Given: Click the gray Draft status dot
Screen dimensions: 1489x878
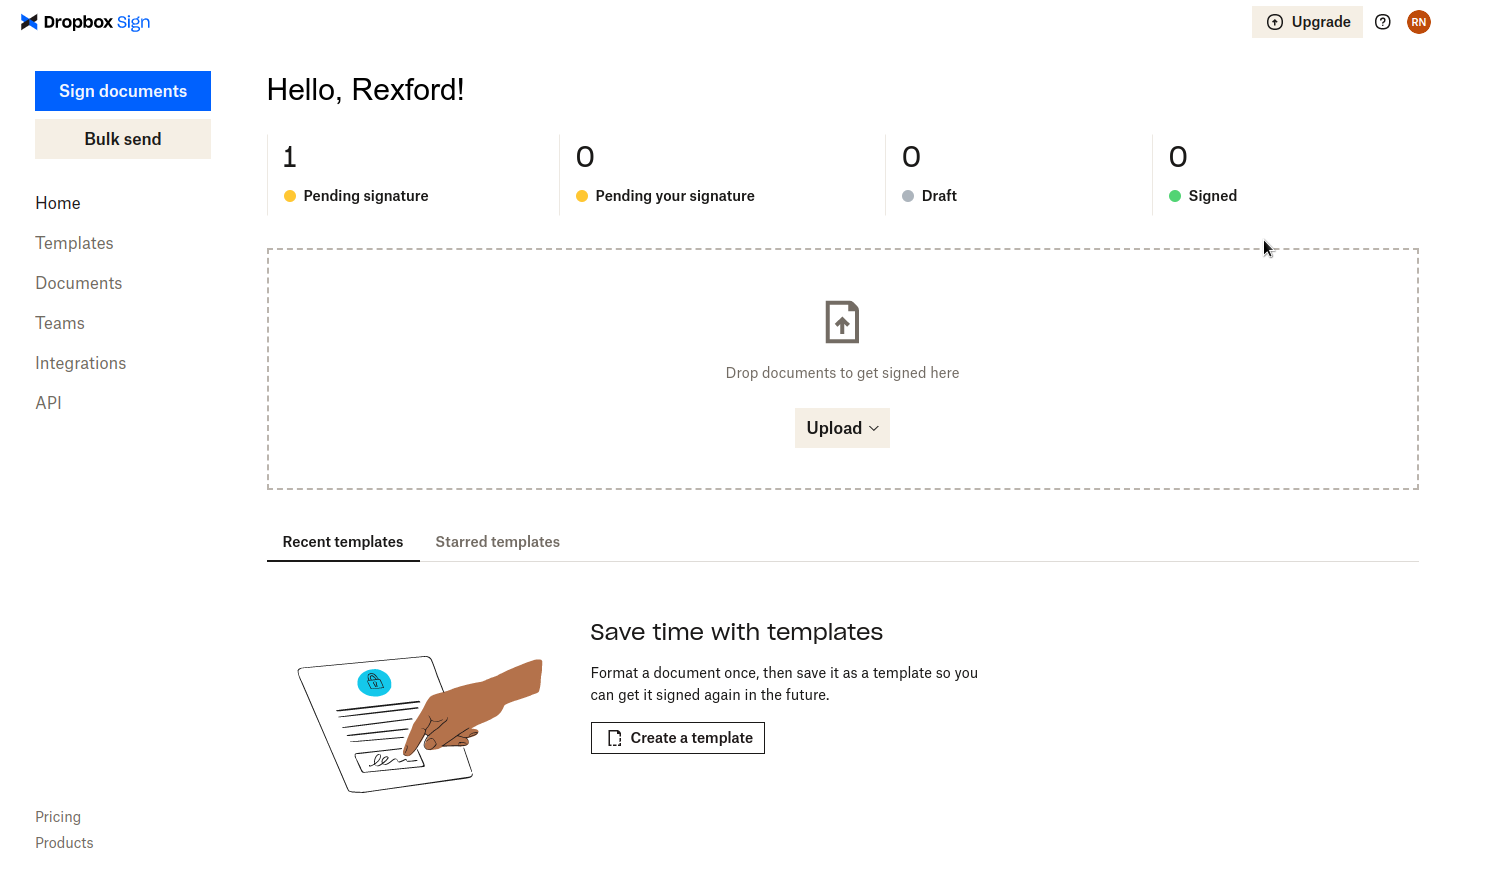Looking at the screenshot, I should tap(909, 196).
